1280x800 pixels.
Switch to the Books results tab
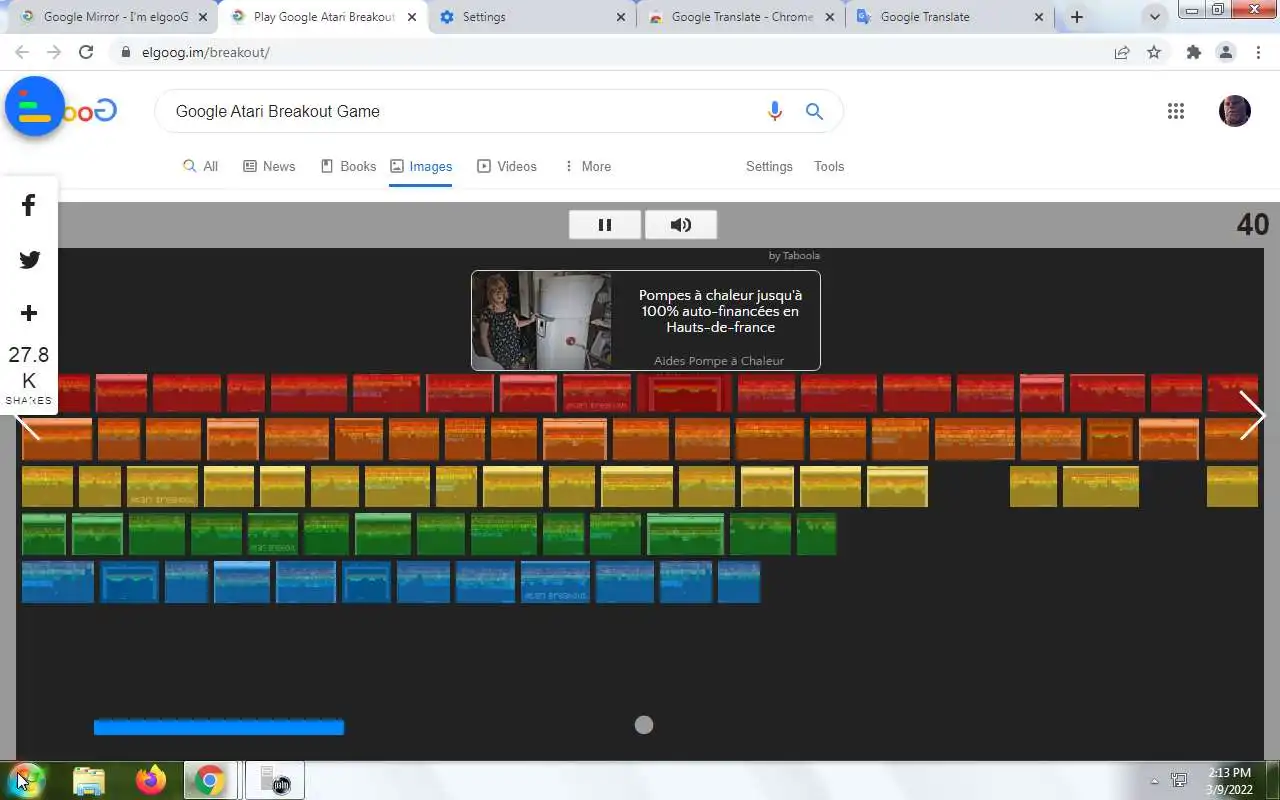coord(348,166)
